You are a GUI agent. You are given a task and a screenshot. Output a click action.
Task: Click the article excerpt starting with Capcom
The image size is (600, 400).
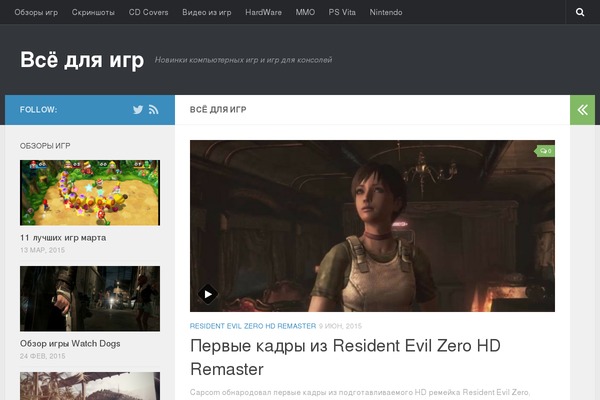coord(360,392)
